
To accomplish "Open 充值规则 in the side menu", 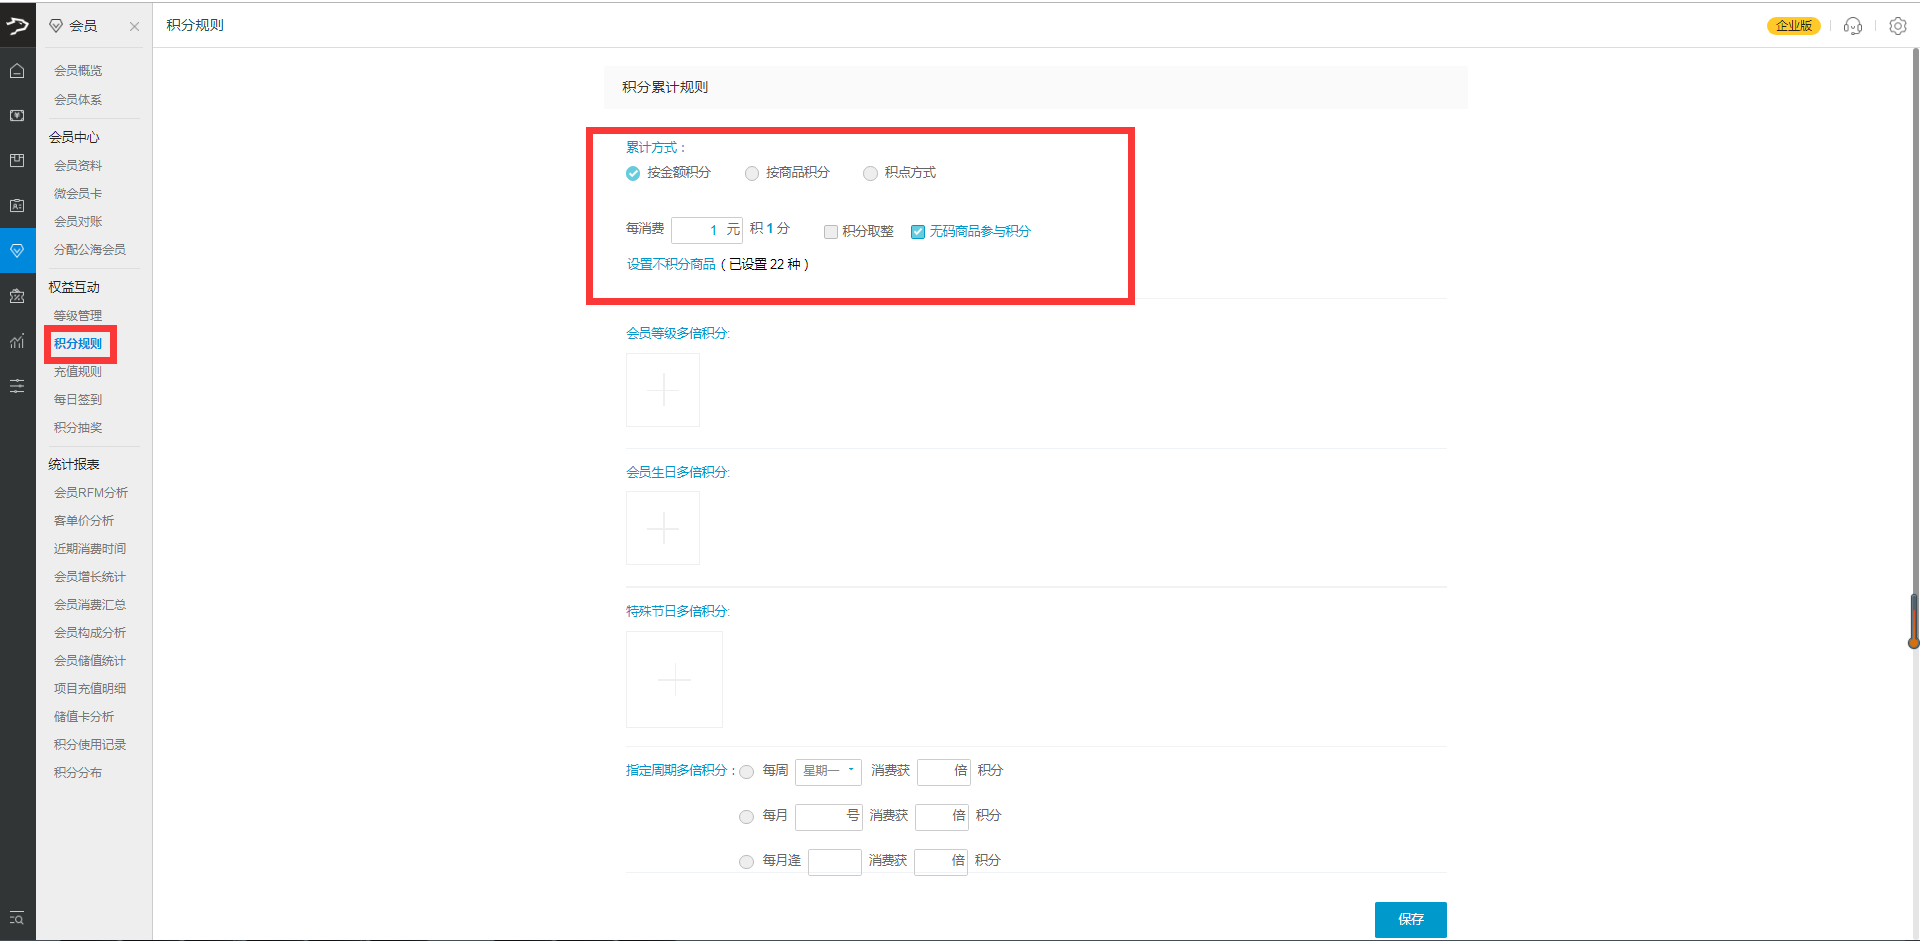I will point(78,372).
